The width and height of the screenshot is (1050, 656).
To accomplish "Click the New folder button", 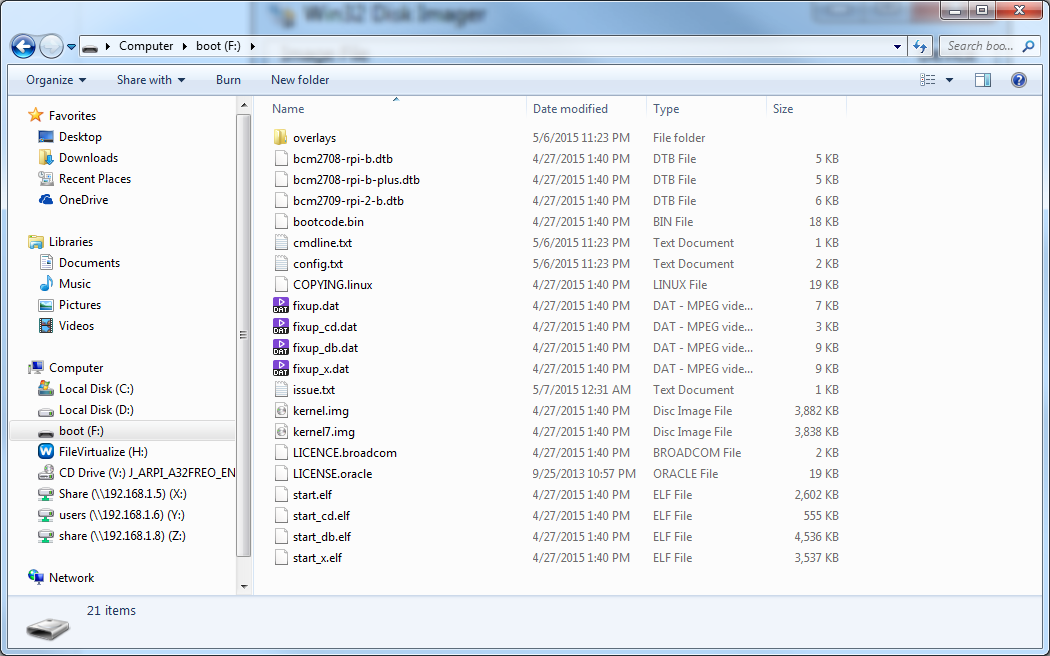I will tap(300, 80).
